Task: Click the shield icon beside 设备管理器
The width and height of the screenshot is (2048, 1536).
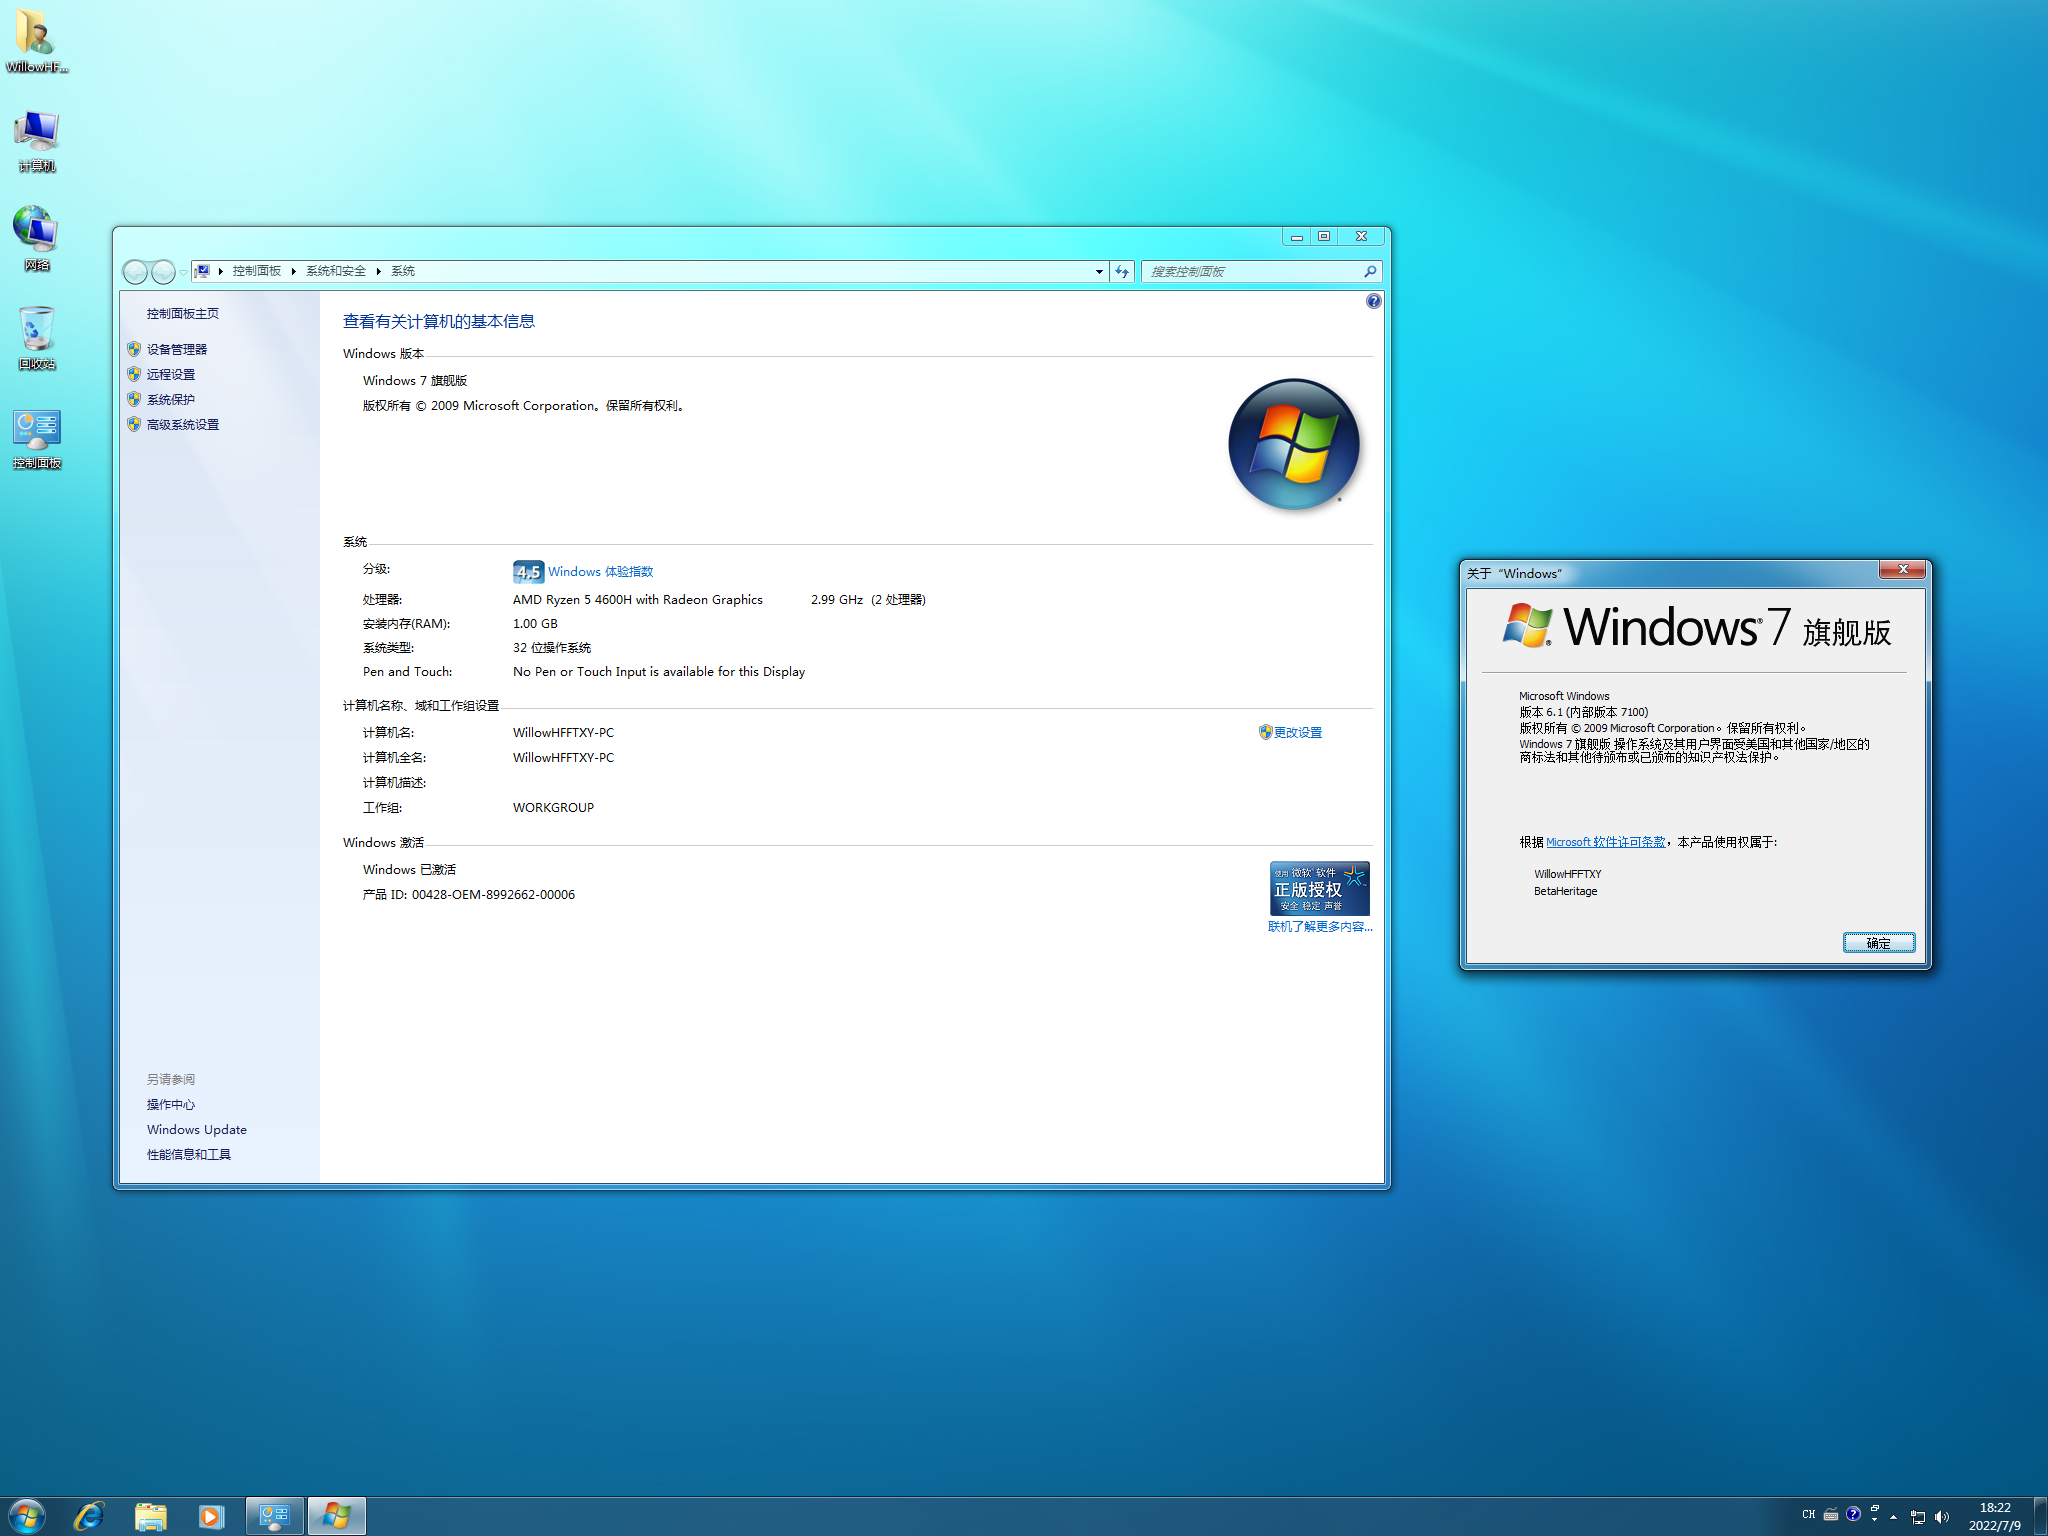Action: coord(134,349)
